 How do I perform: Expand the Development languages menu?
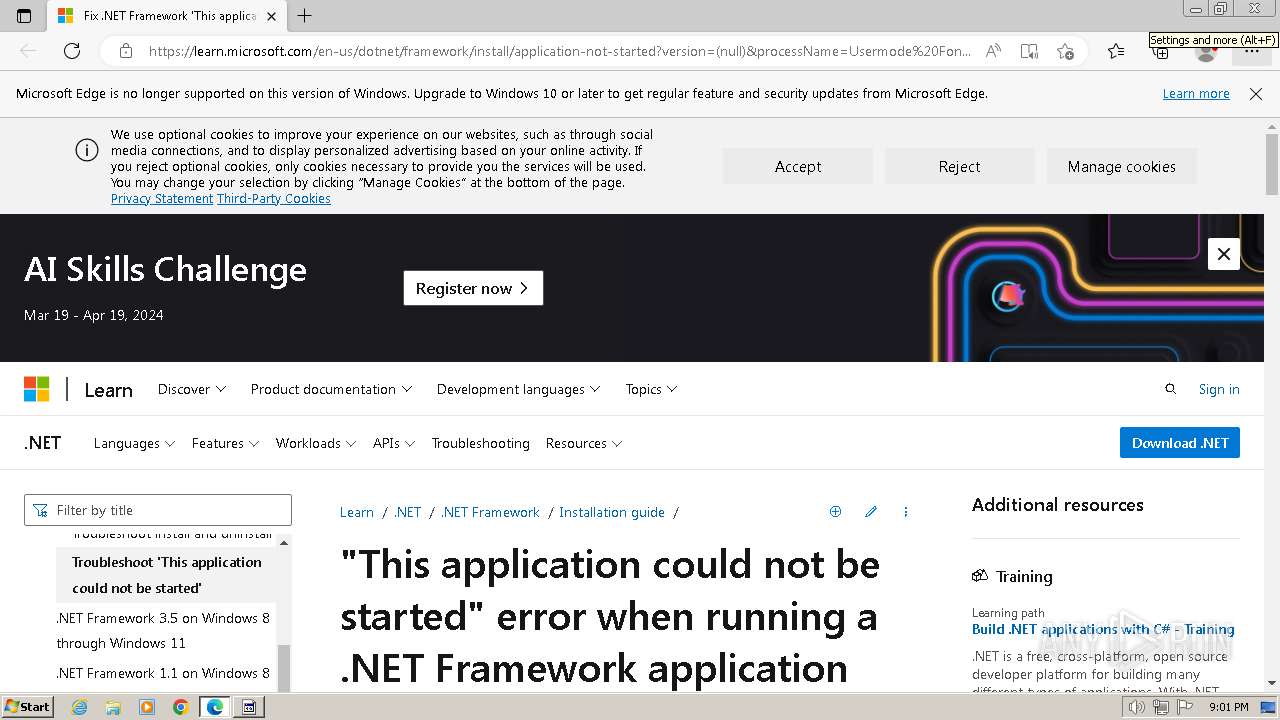click(518, 389)
